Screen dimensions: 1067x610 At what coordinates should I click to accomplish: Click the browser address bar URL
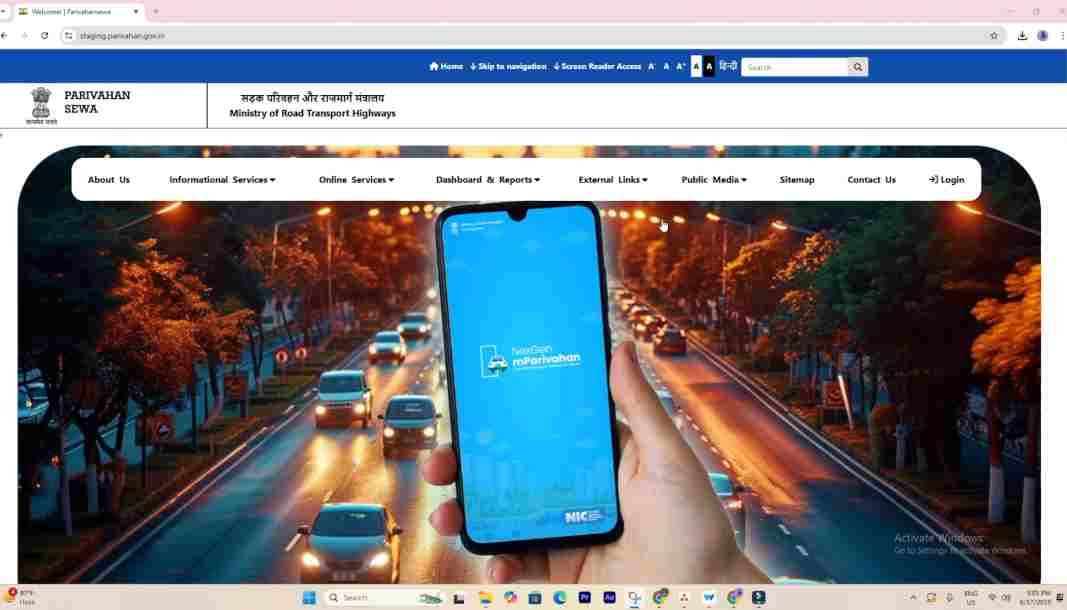click(x=122, y=35)
